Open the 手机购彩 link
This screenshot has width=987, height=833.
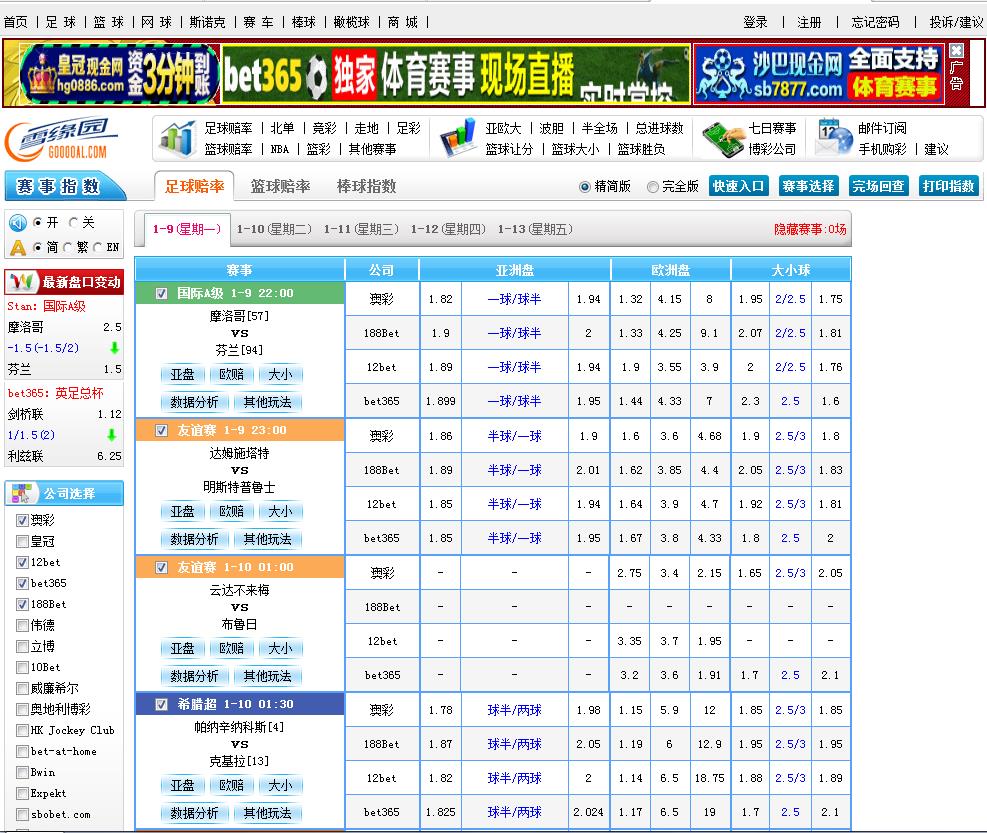883,149
